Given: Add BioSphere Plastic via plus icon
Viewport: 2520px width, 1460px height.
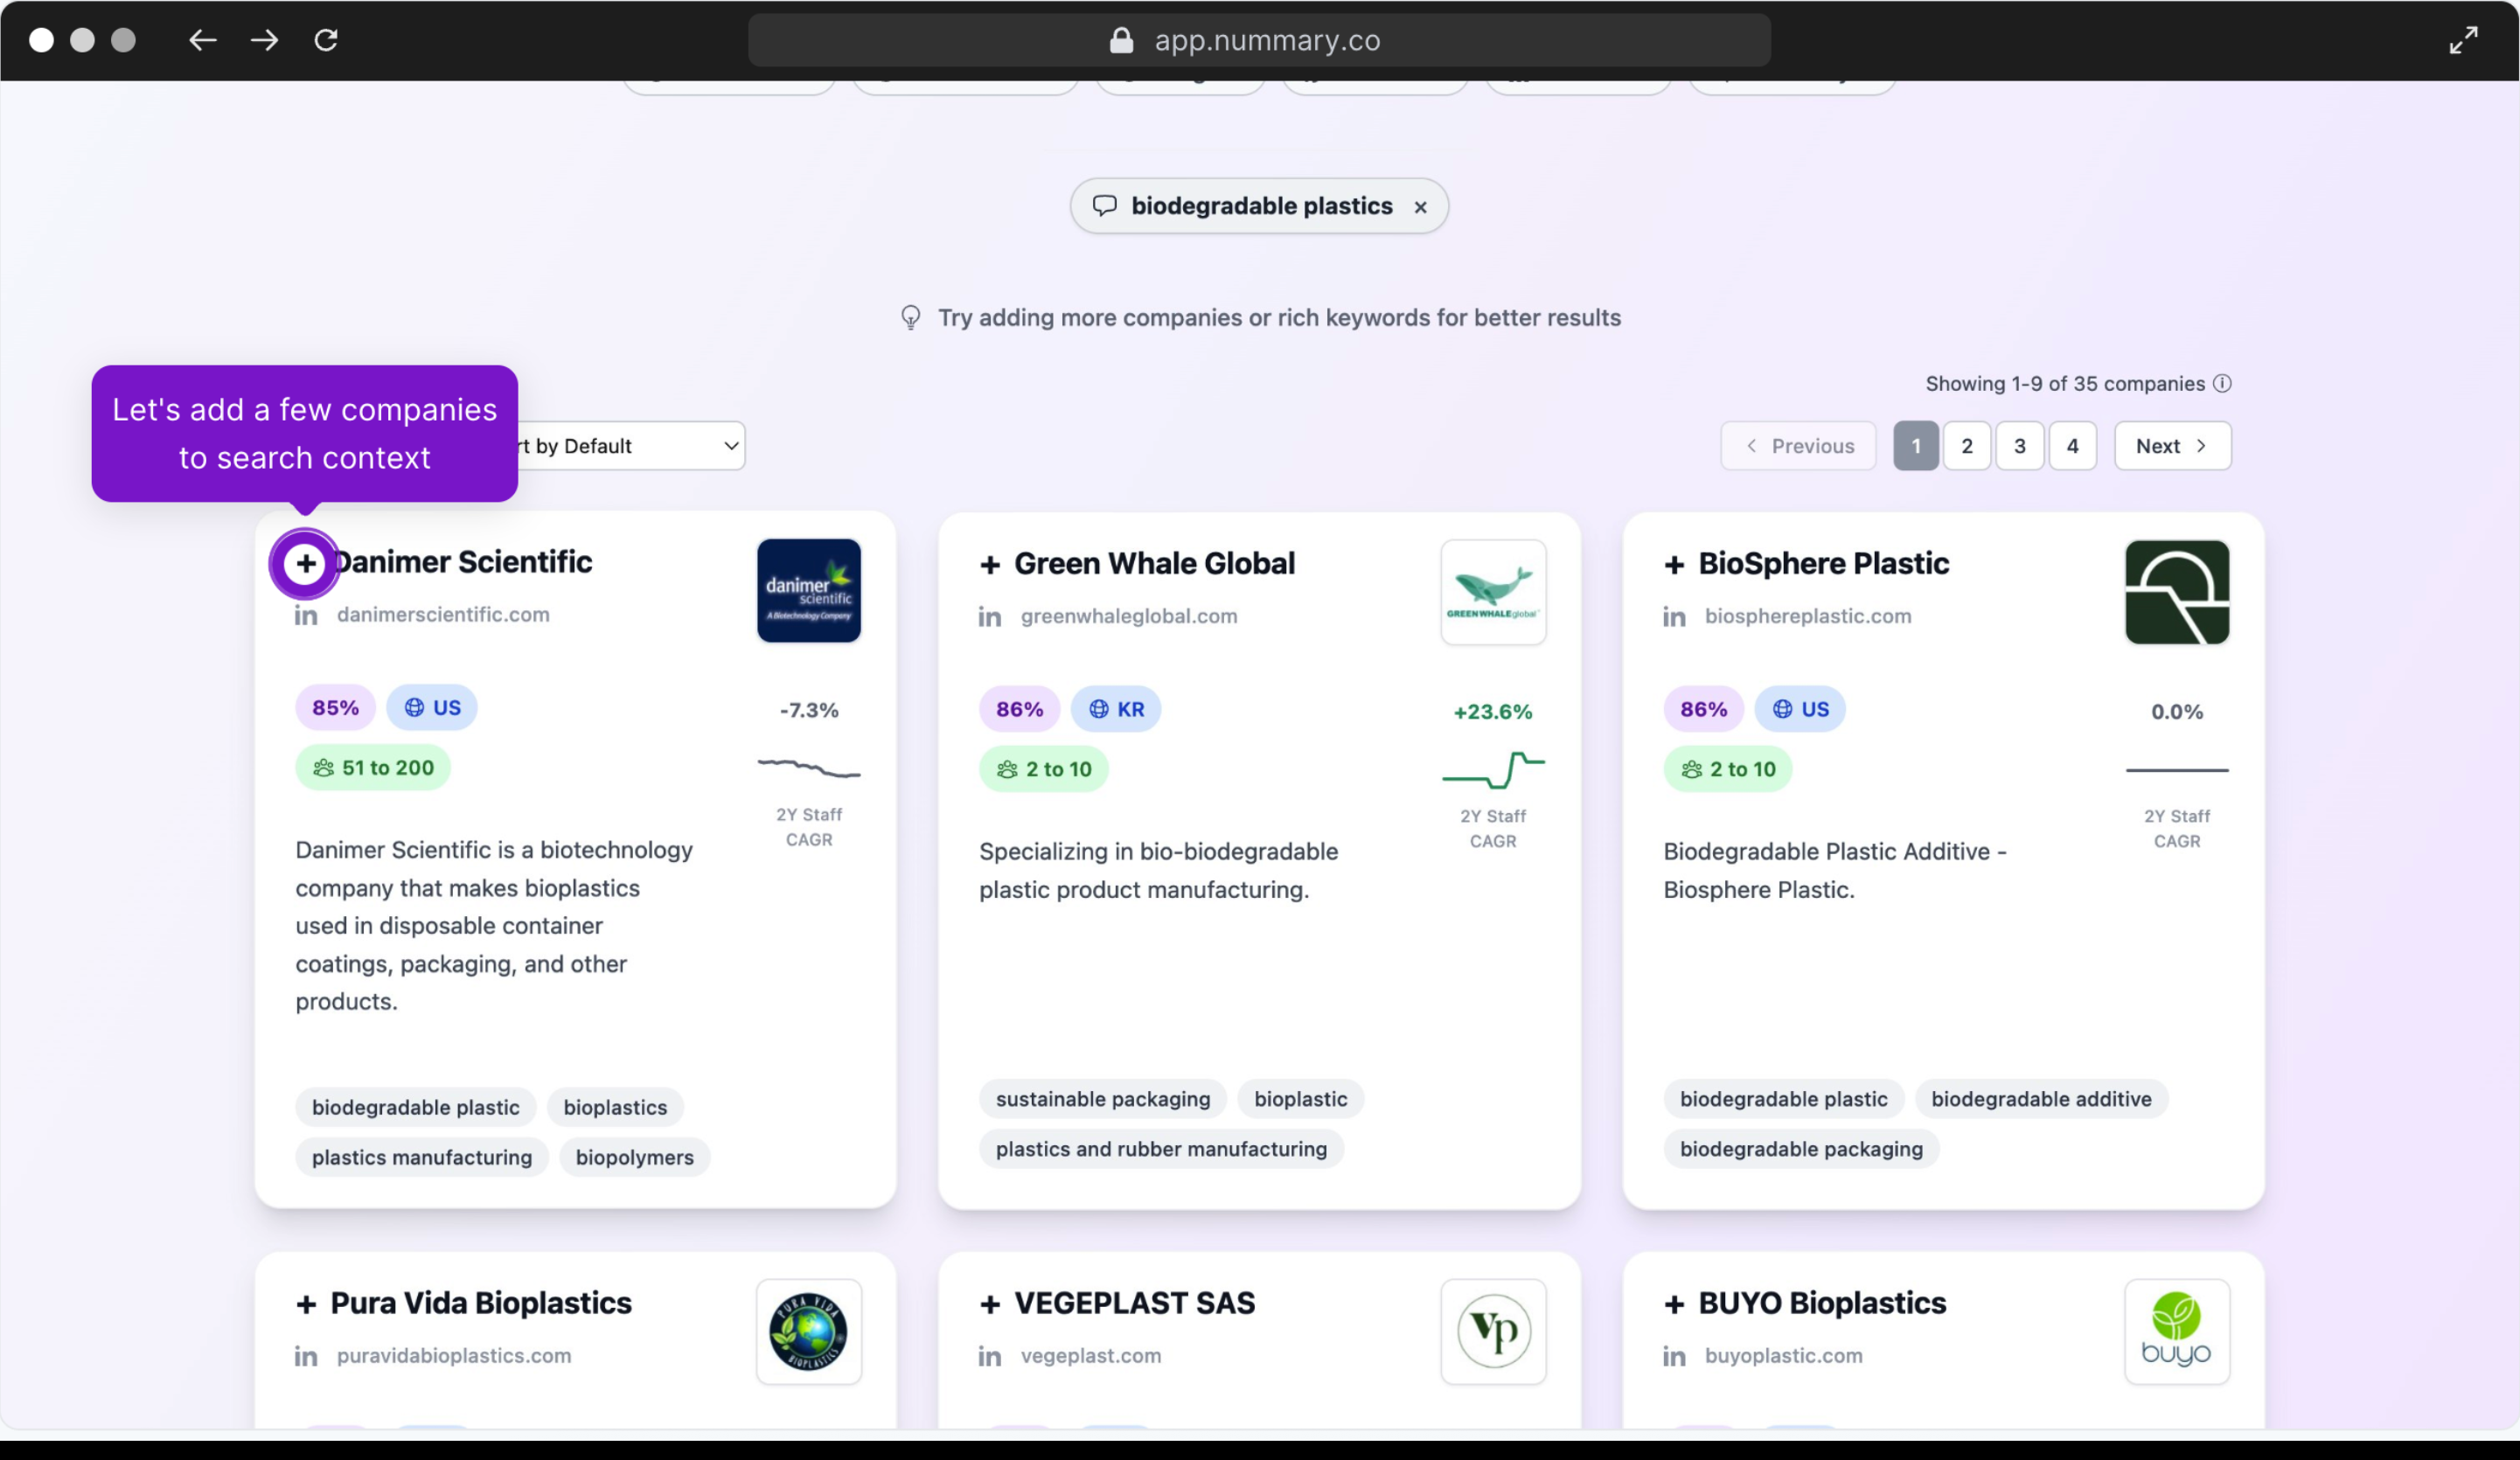Looking at the screenshot, I should [1674, 565].
